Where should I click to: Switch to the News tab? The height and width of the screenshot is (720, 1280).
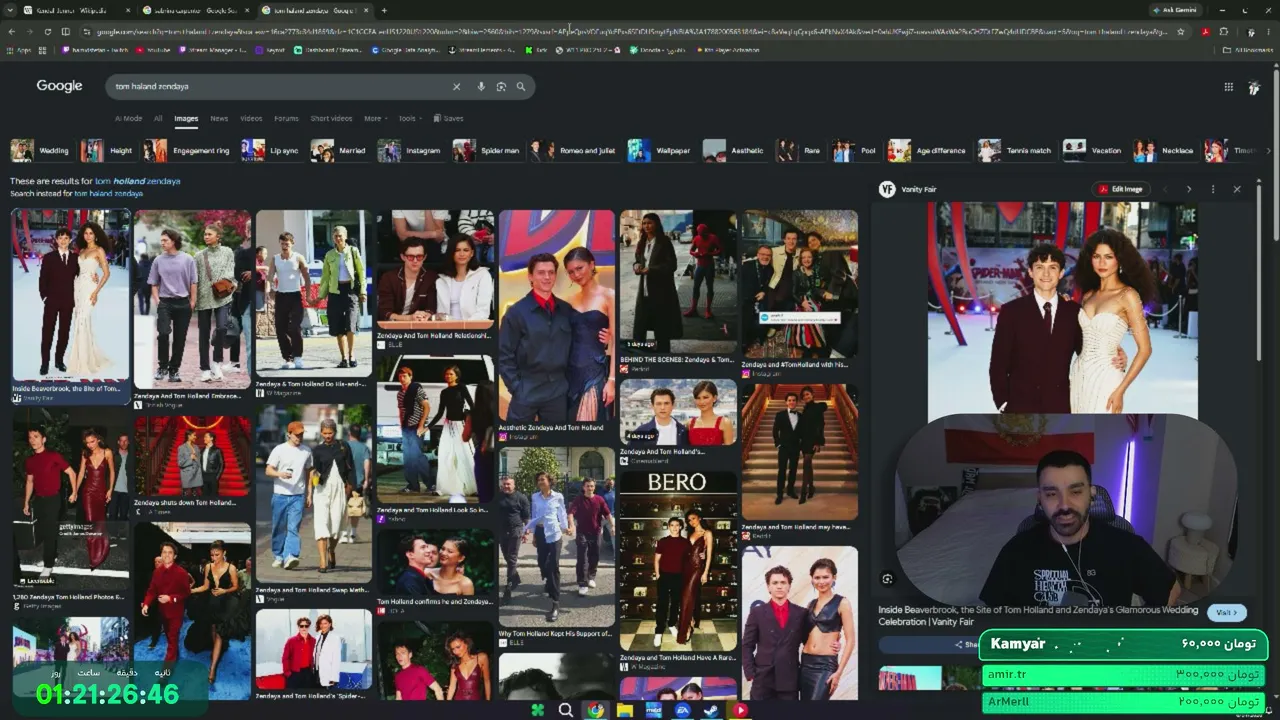(219, 118)
